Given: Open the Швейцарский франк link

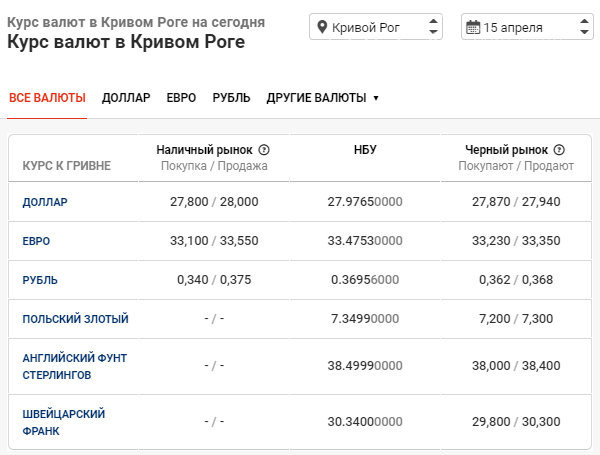Looking at the screenshot, I should [63, 422].
